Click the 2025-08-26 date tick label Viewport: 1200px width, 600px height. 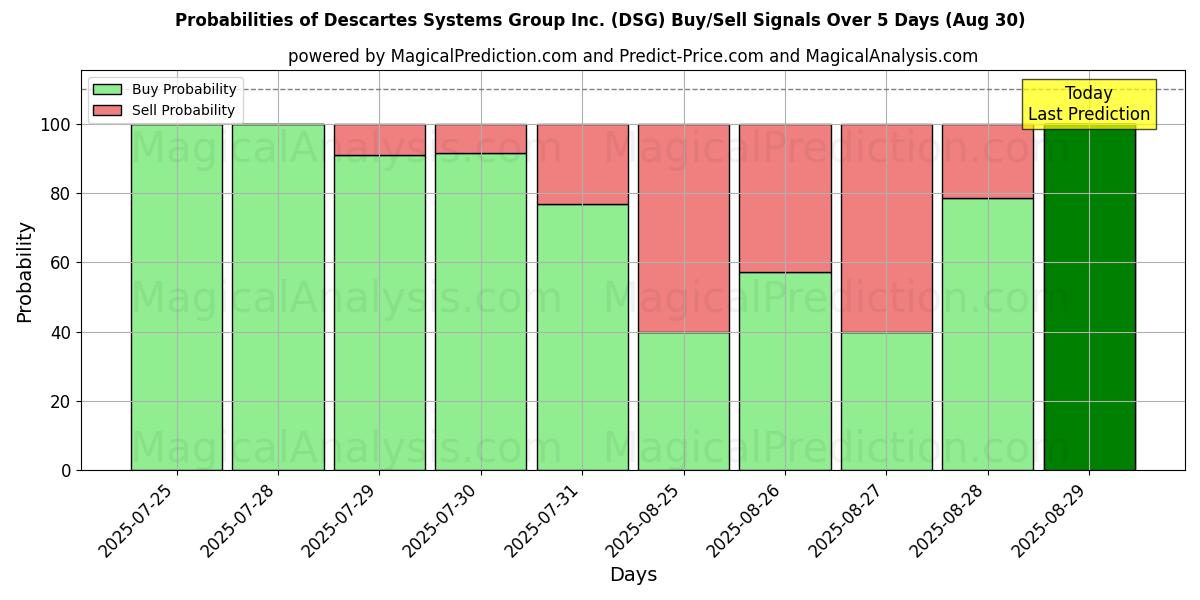point(747,520)
